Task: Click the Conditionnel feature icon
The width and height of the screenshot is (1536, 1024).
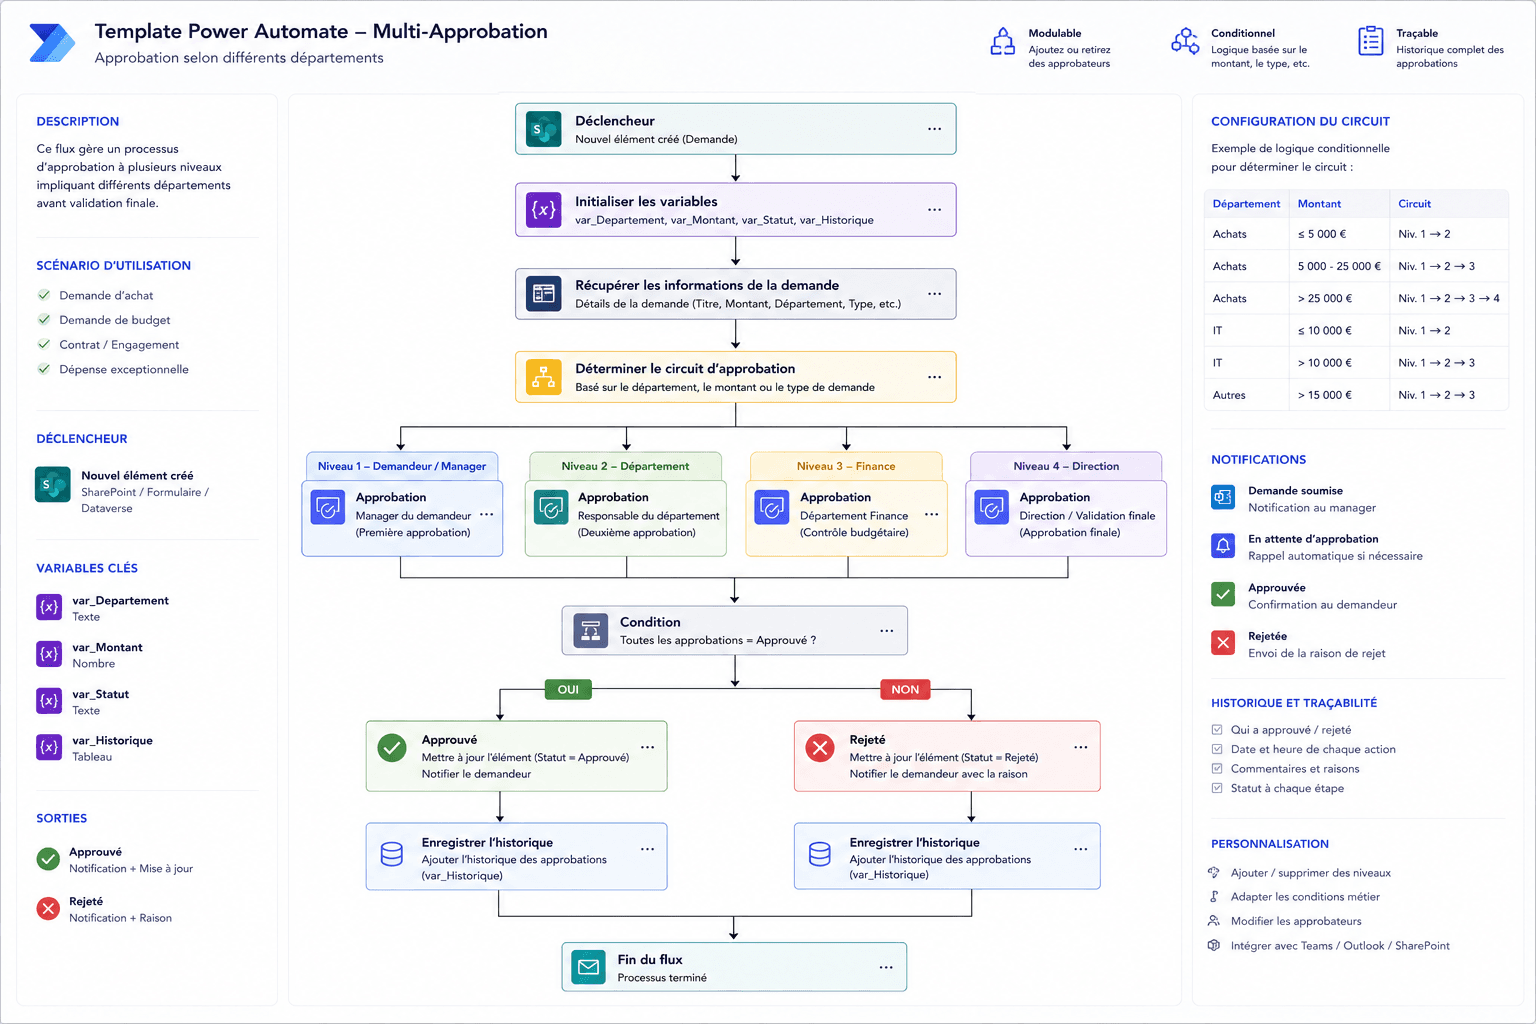Action: coord(1185,41)
